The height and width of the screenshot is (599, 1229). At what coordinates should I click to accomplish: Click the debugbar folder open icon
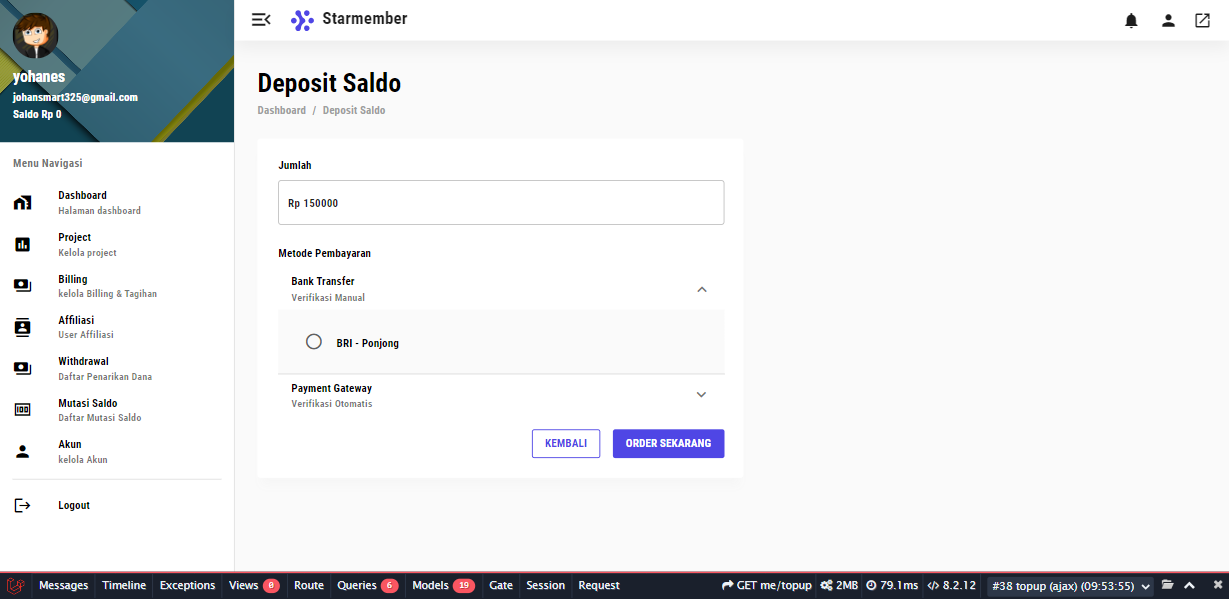(x=1167, y=585)
